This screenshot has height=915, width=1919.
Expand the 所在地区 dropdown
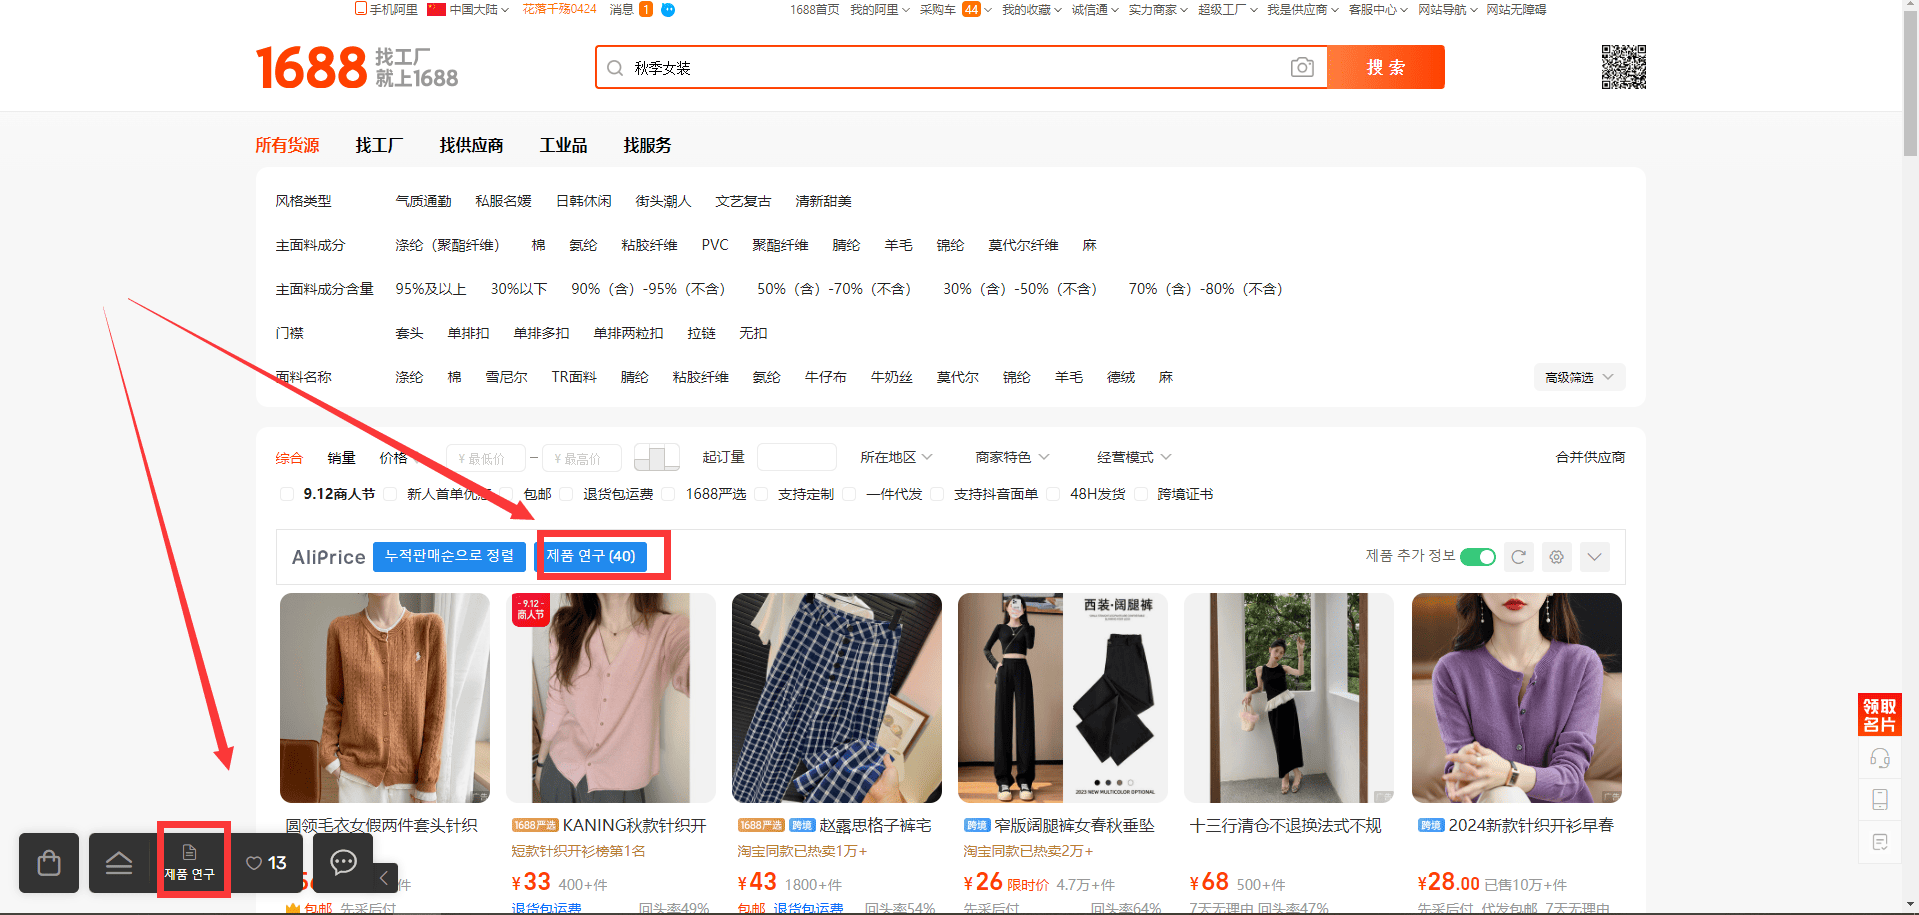pos(896,457)
